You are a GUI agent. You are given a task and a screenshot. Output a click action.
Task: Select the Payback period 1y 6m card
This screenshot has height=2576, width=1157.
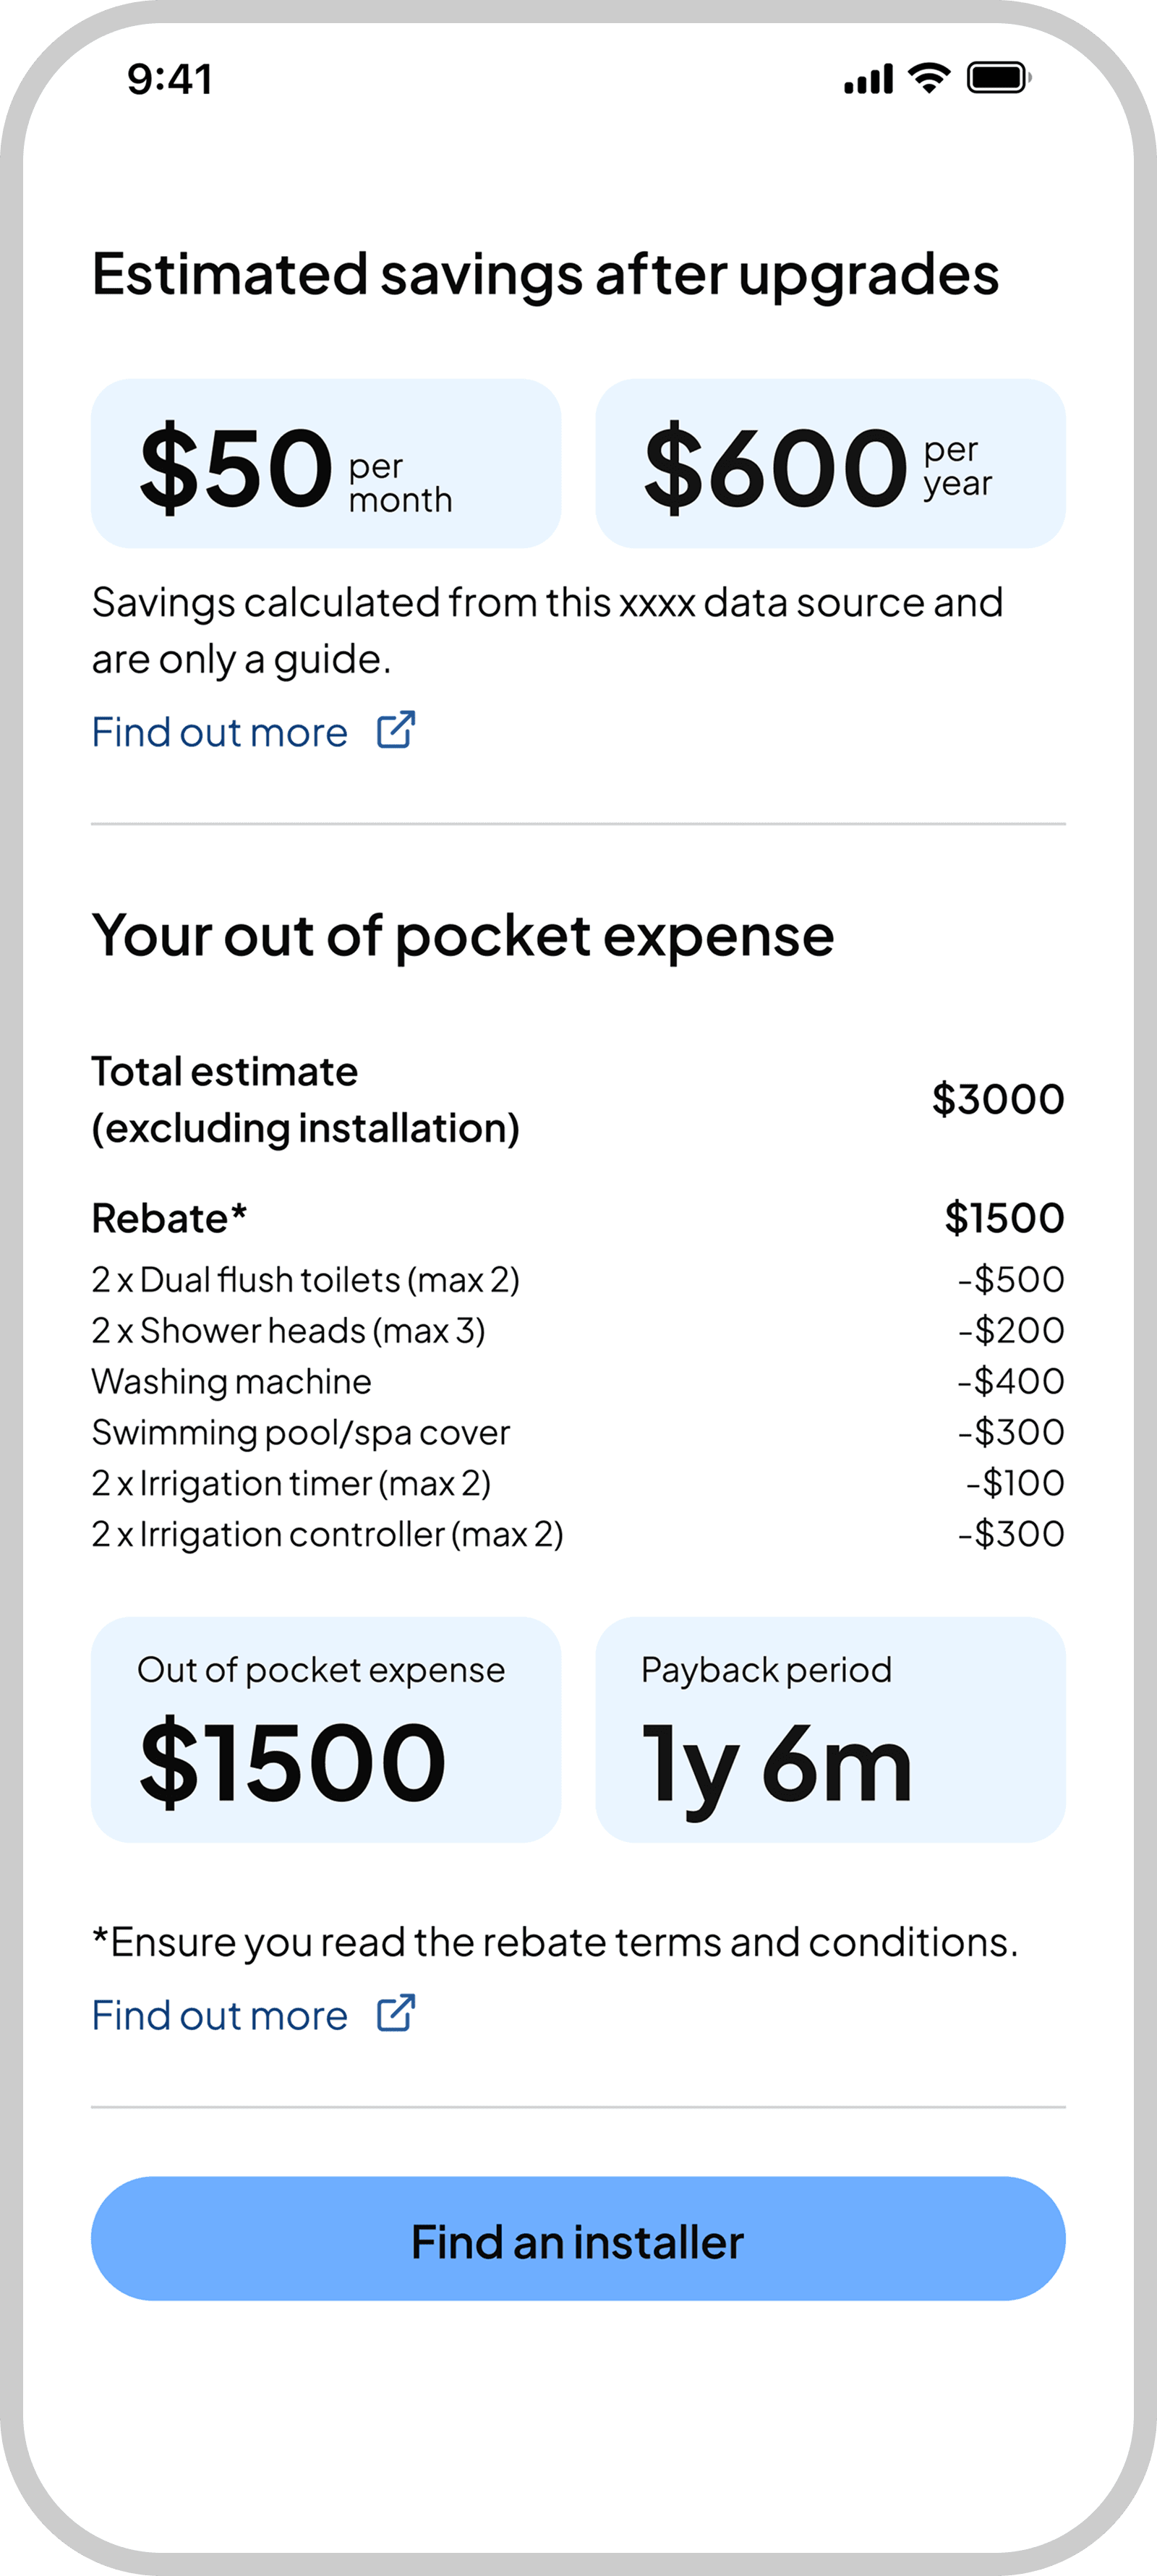(830, 1730)
